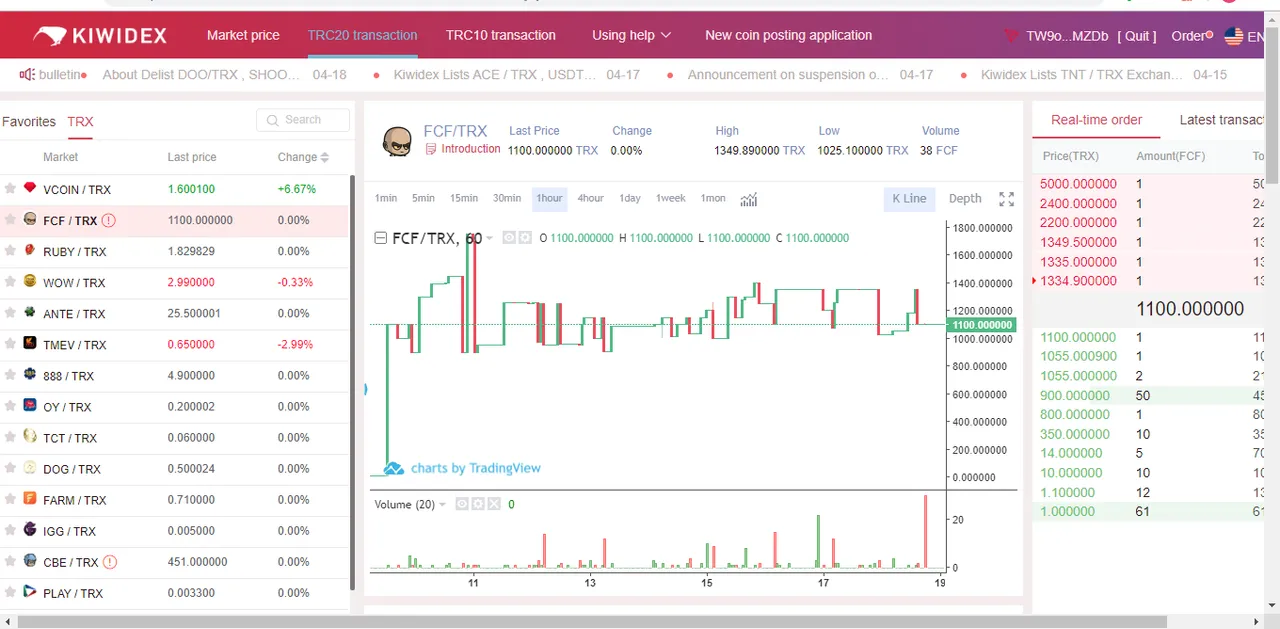Open the Using help dropdown
Screen dimensions: 1280x629
631,35
